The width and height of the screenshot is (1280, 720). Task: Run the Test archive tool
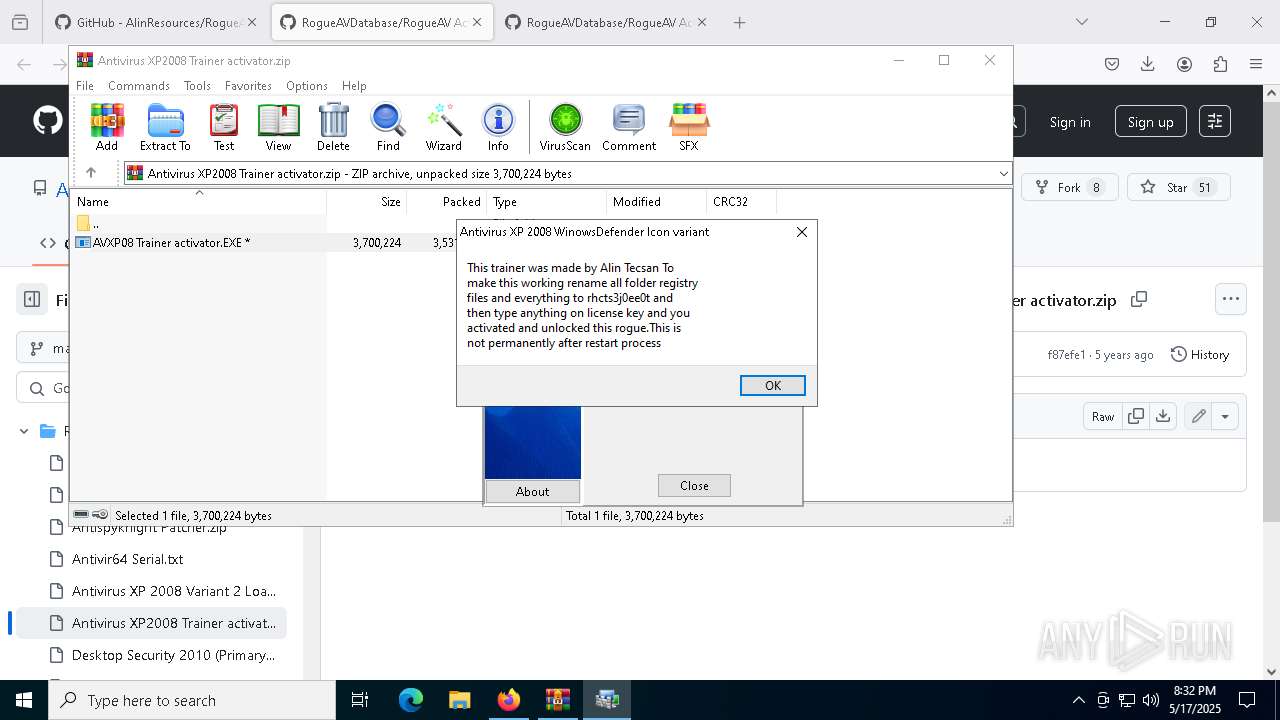224,127
